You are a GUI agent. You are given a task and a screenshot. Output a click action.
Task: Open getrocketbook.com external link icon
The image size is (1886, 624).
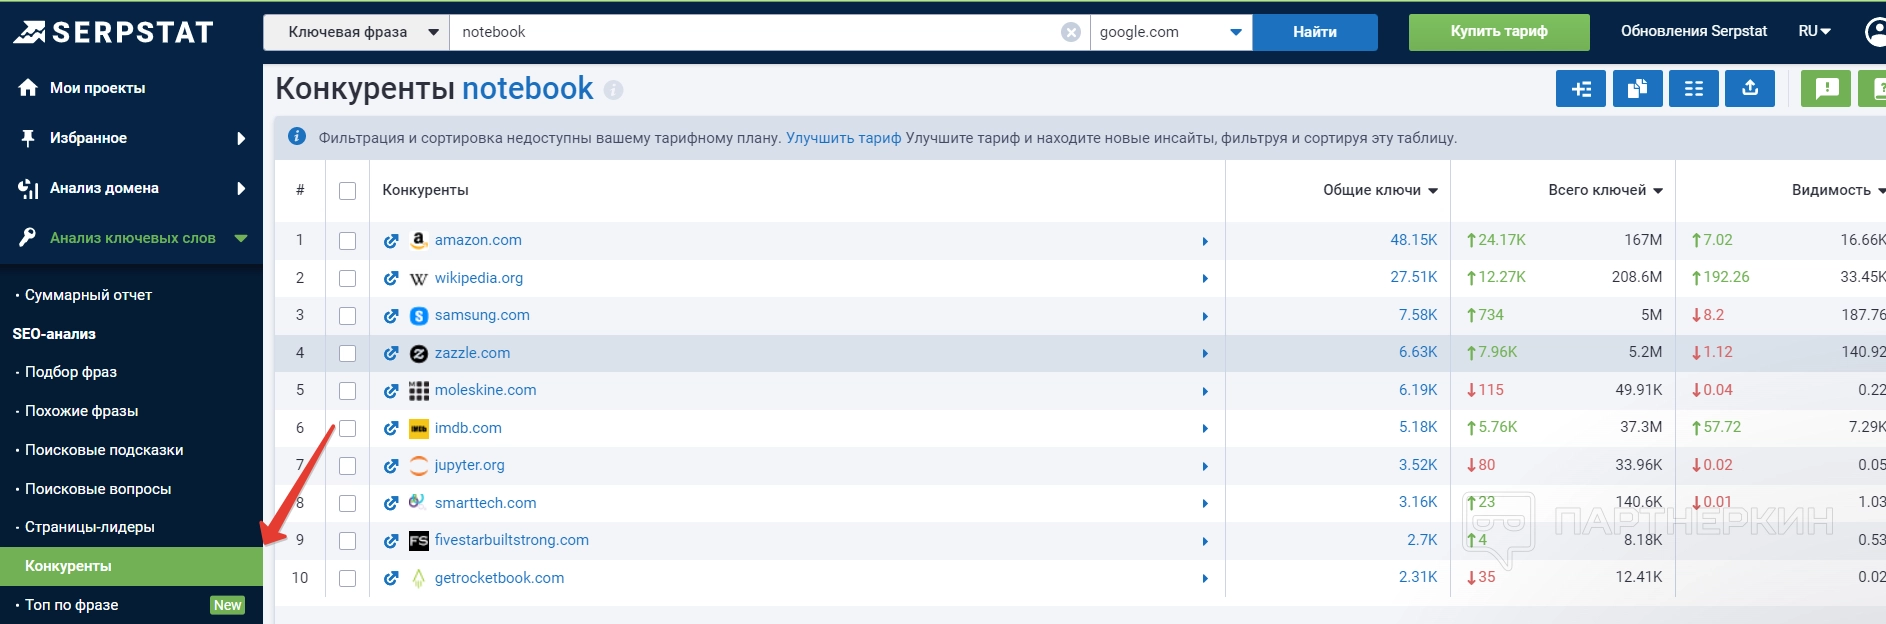tap(391, 578)
